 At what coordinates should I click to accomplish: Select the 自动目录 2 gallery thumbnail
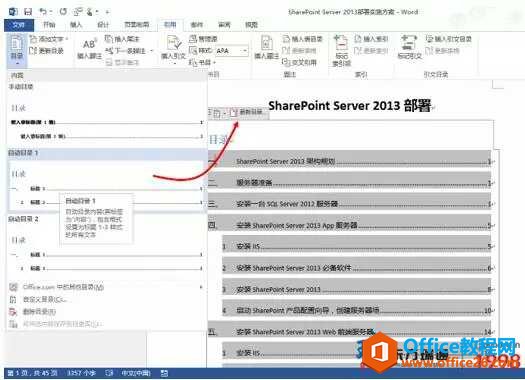click(x=106, y=255)
